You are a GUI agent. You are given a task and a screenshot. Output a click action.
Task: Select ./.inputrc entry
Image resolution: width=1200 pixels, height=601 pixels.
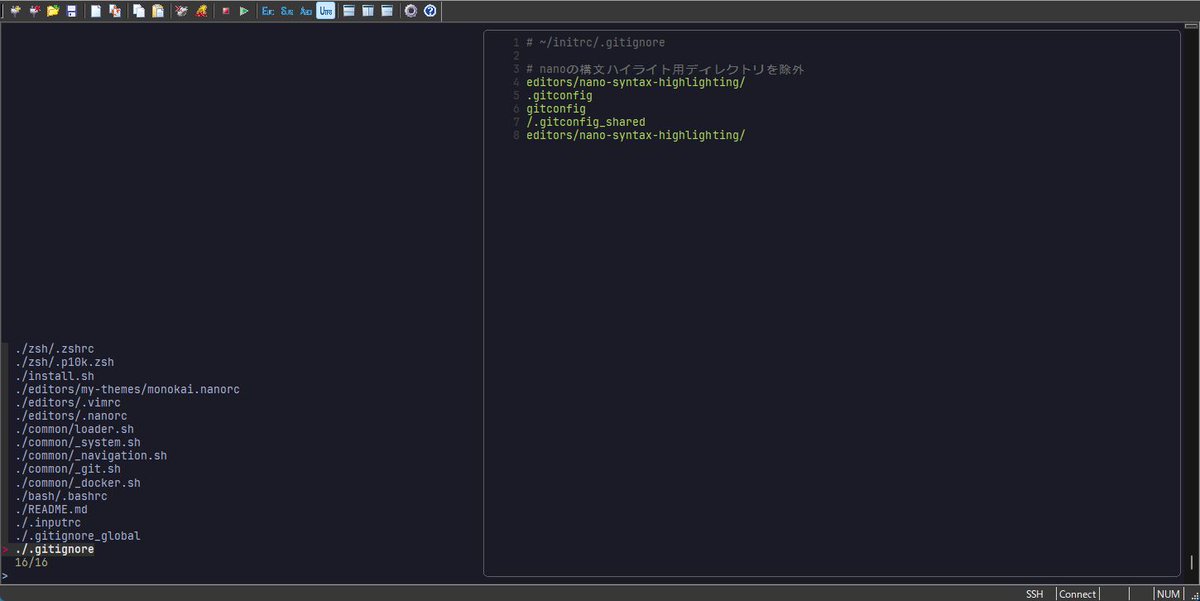click(x=47, y=523)
